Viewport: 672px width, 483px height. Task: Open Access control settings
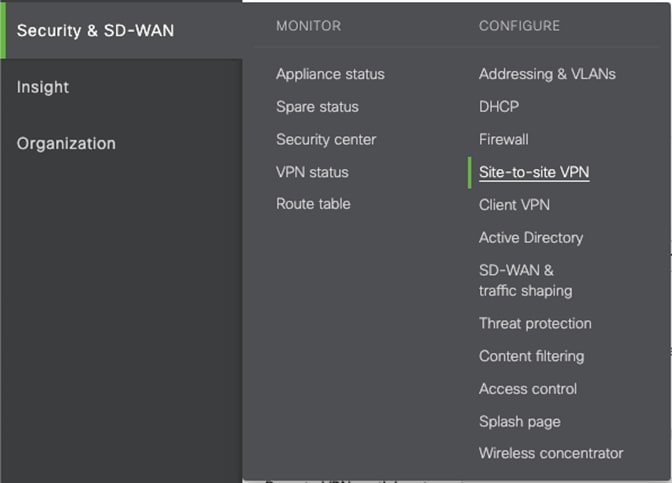pos(528,389)
